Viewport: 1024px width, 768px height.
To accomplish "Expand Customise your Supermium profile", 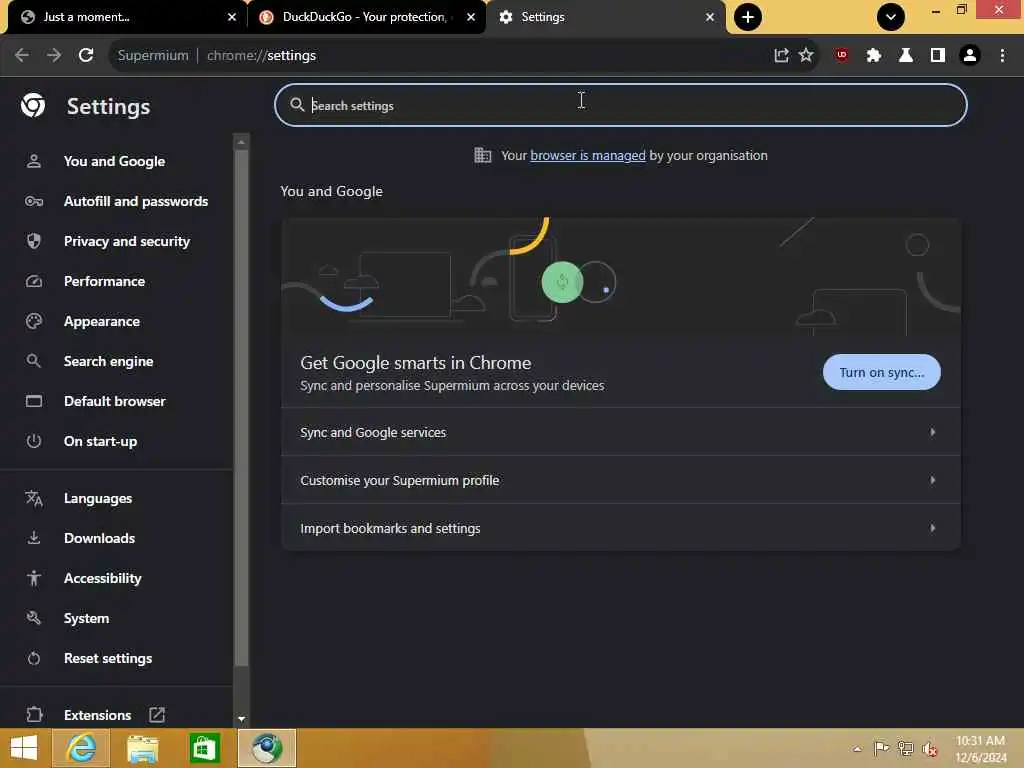I will tap(620, 480).
